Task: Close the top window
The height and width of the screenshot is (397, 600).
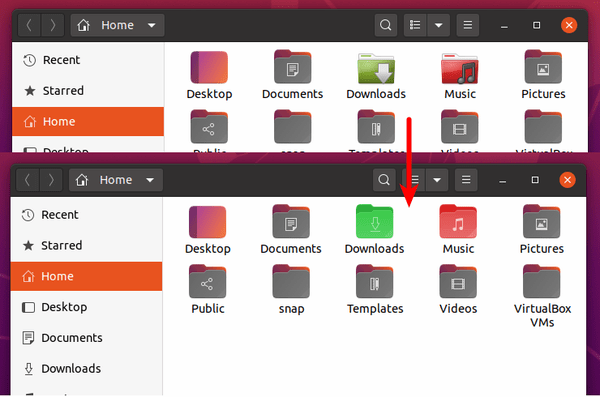Action: tap(569, 25)
